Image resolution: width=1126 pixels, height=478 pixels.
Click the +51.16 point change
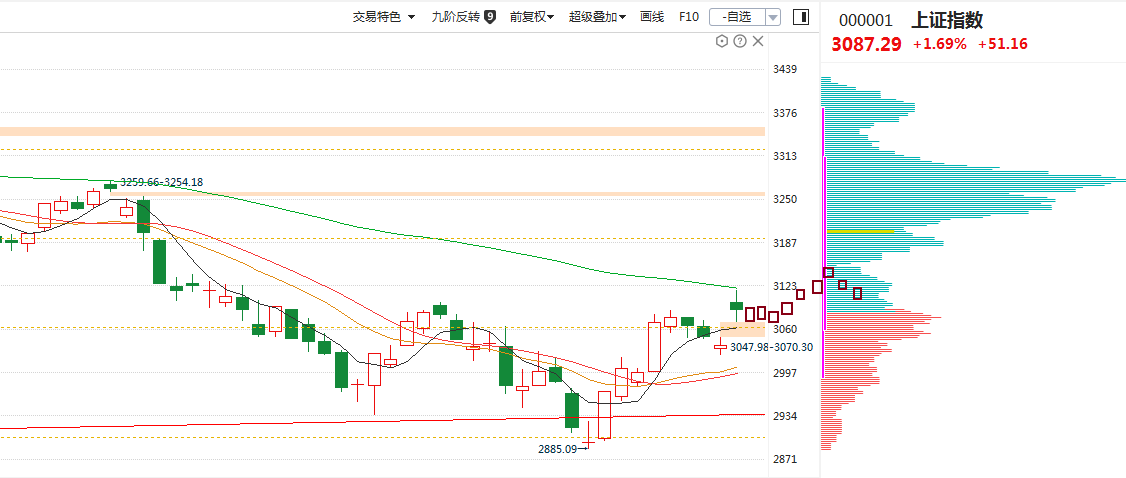[1004, 44]
